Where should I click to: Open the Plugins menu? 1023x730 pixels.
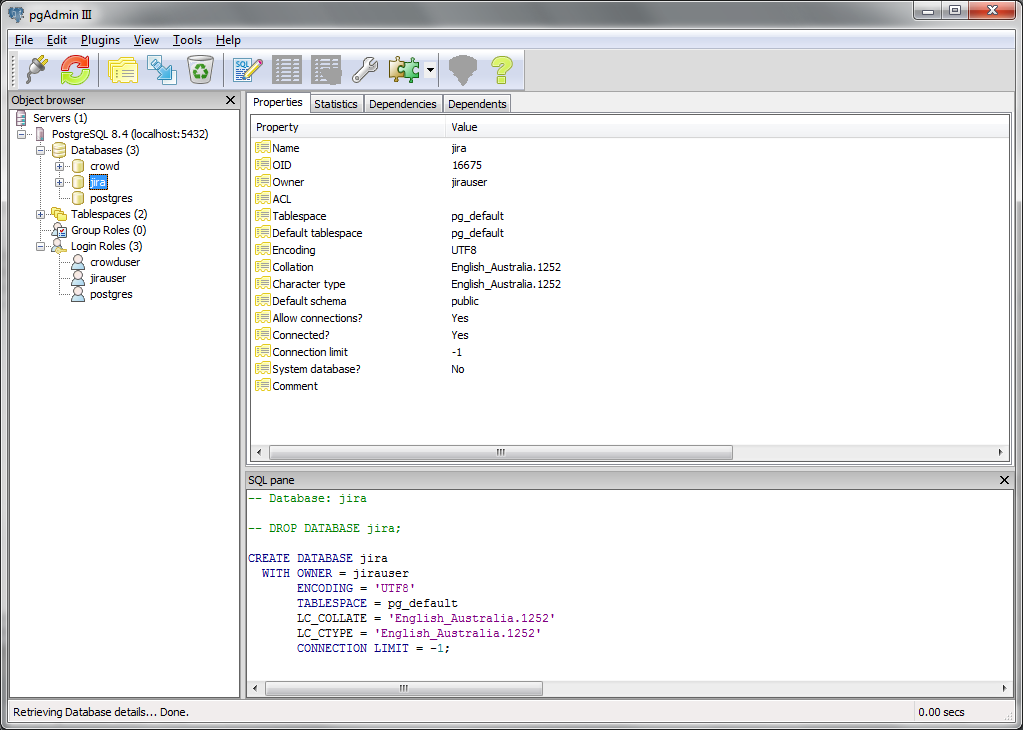tap(100, 40)
